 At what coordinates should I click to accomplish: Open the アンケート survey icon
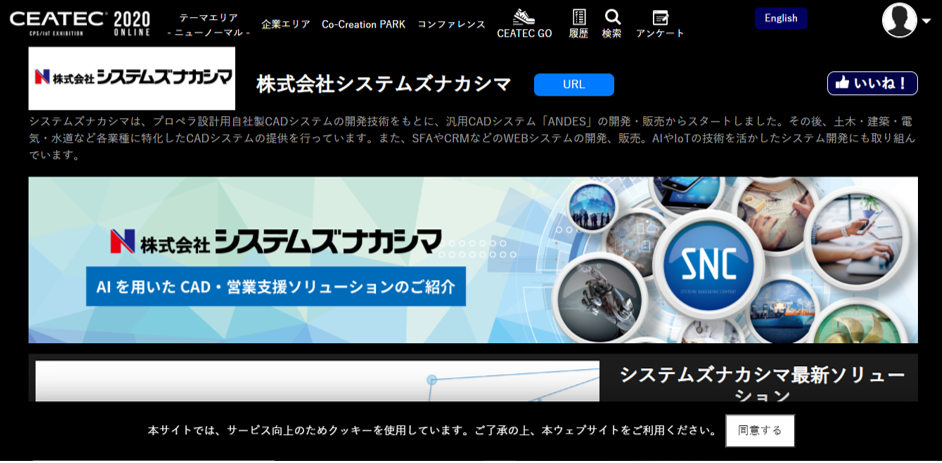(x=660, y=17)
